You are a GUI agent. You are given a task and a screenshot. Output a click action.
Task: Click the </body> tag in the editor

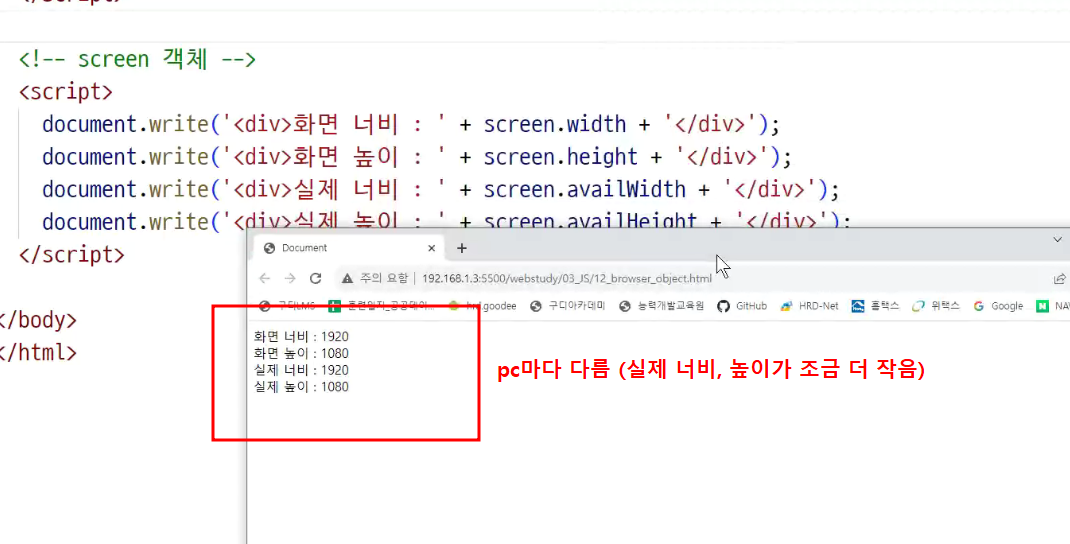point(38,320)
